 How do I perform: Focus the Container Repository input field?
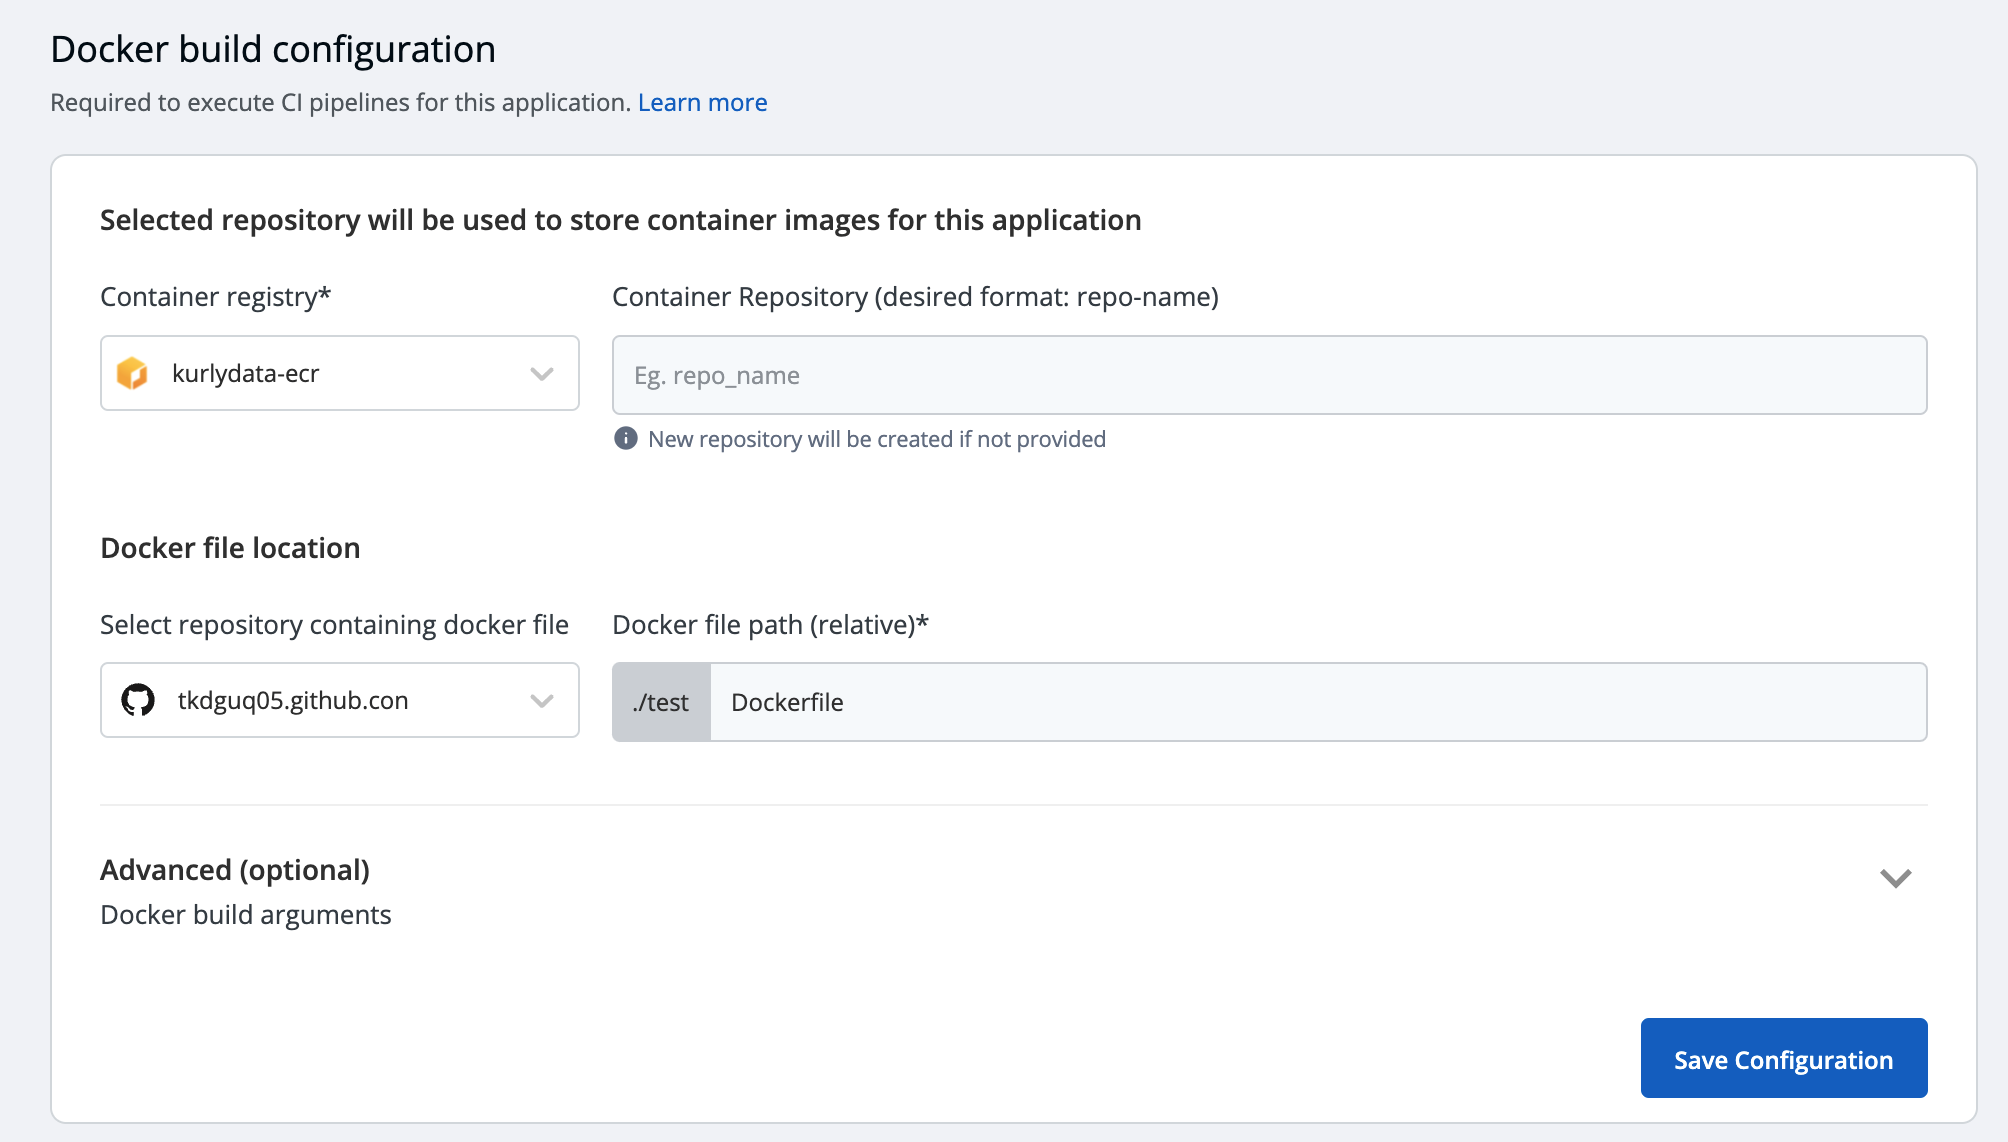(1270, 375)
